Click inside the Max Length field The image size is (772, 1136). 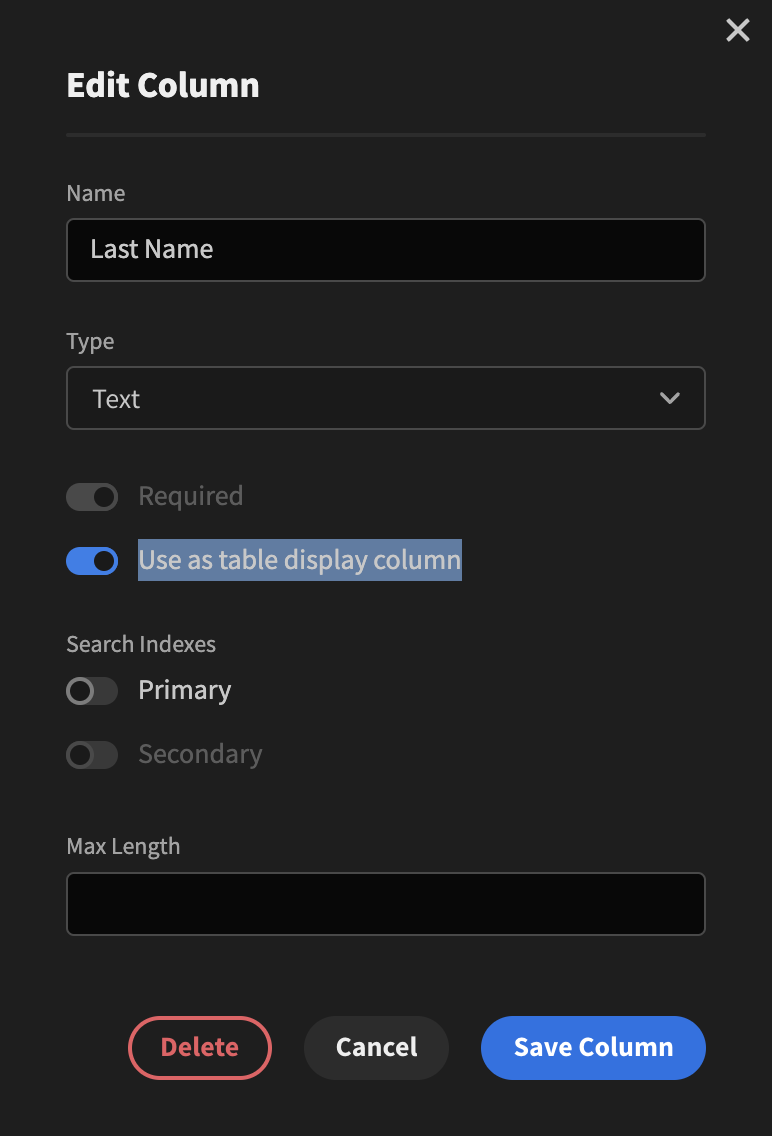click(386, 904)
